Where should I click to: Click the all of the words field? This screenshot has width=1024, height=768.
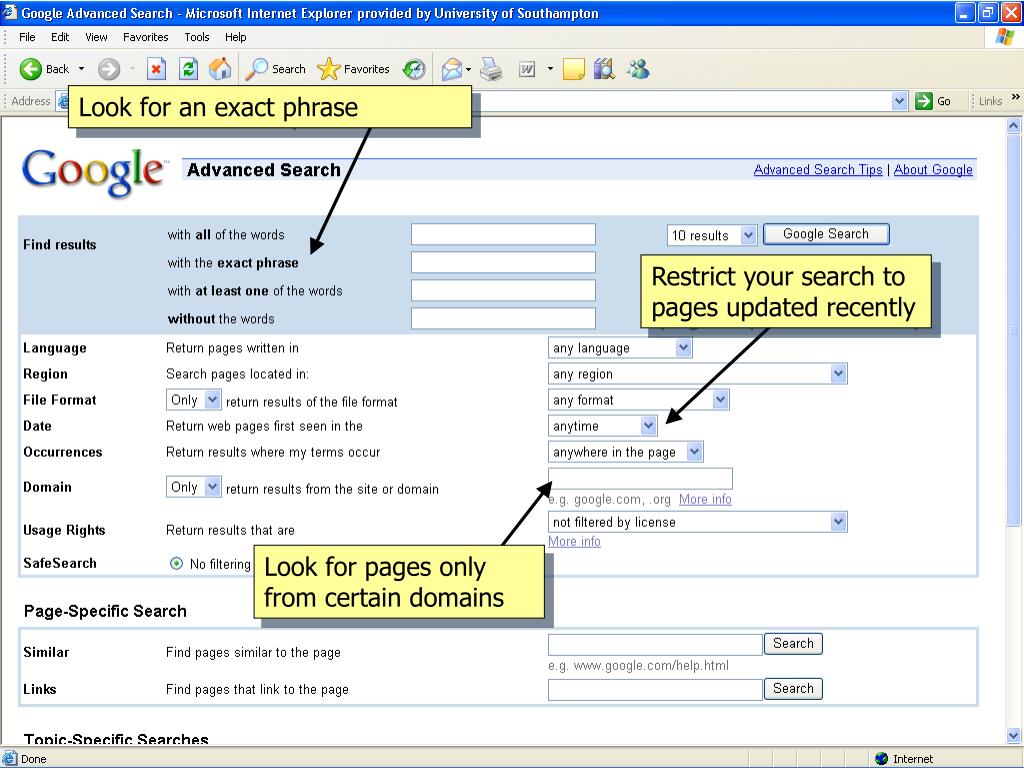coord(504,234)
